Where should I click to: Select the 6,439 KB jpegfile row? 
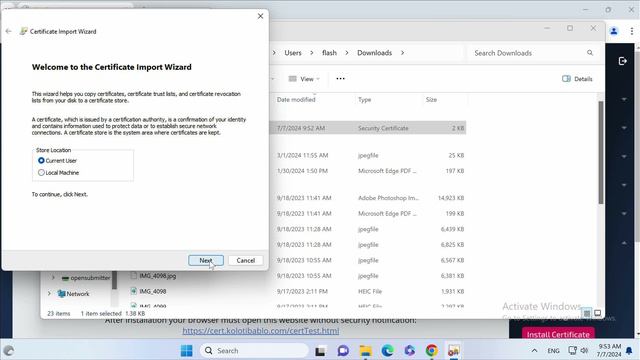point(367,229)
